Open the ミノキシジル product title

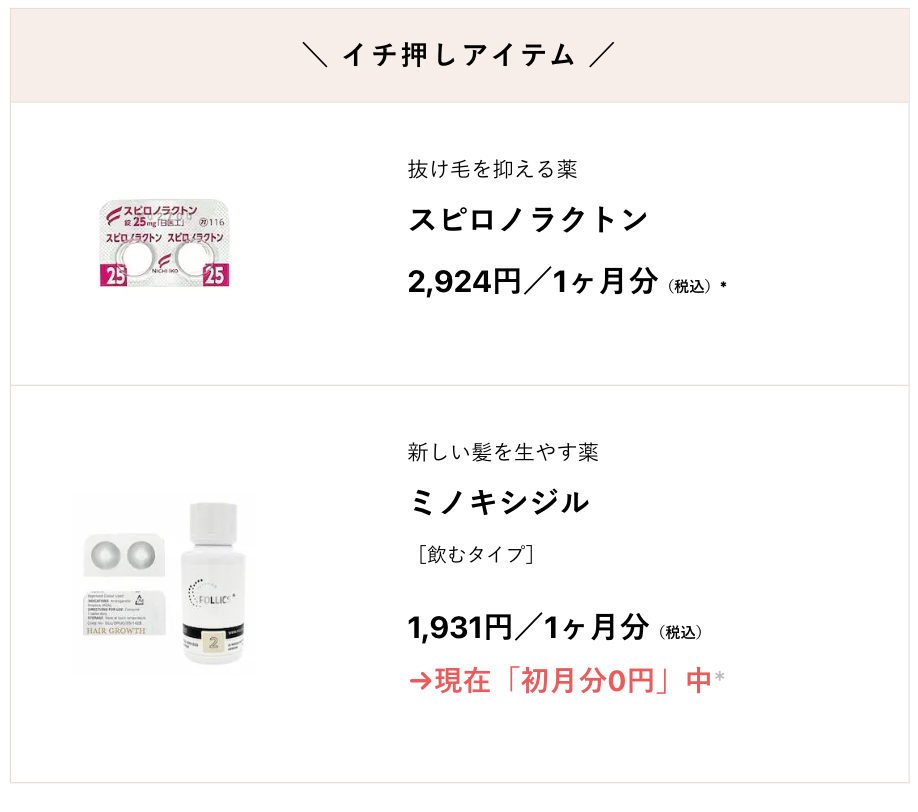pyautogui.click(x=499, y=502)
